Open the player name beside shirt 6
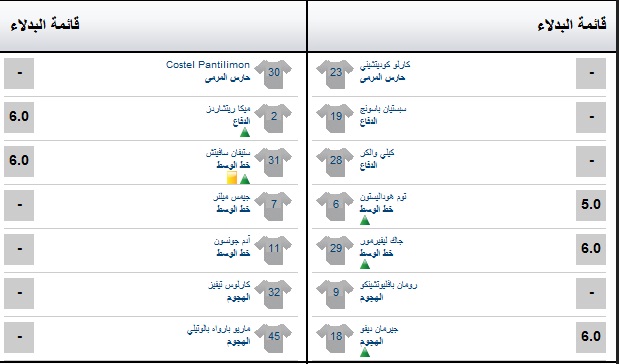 [383, 197]
